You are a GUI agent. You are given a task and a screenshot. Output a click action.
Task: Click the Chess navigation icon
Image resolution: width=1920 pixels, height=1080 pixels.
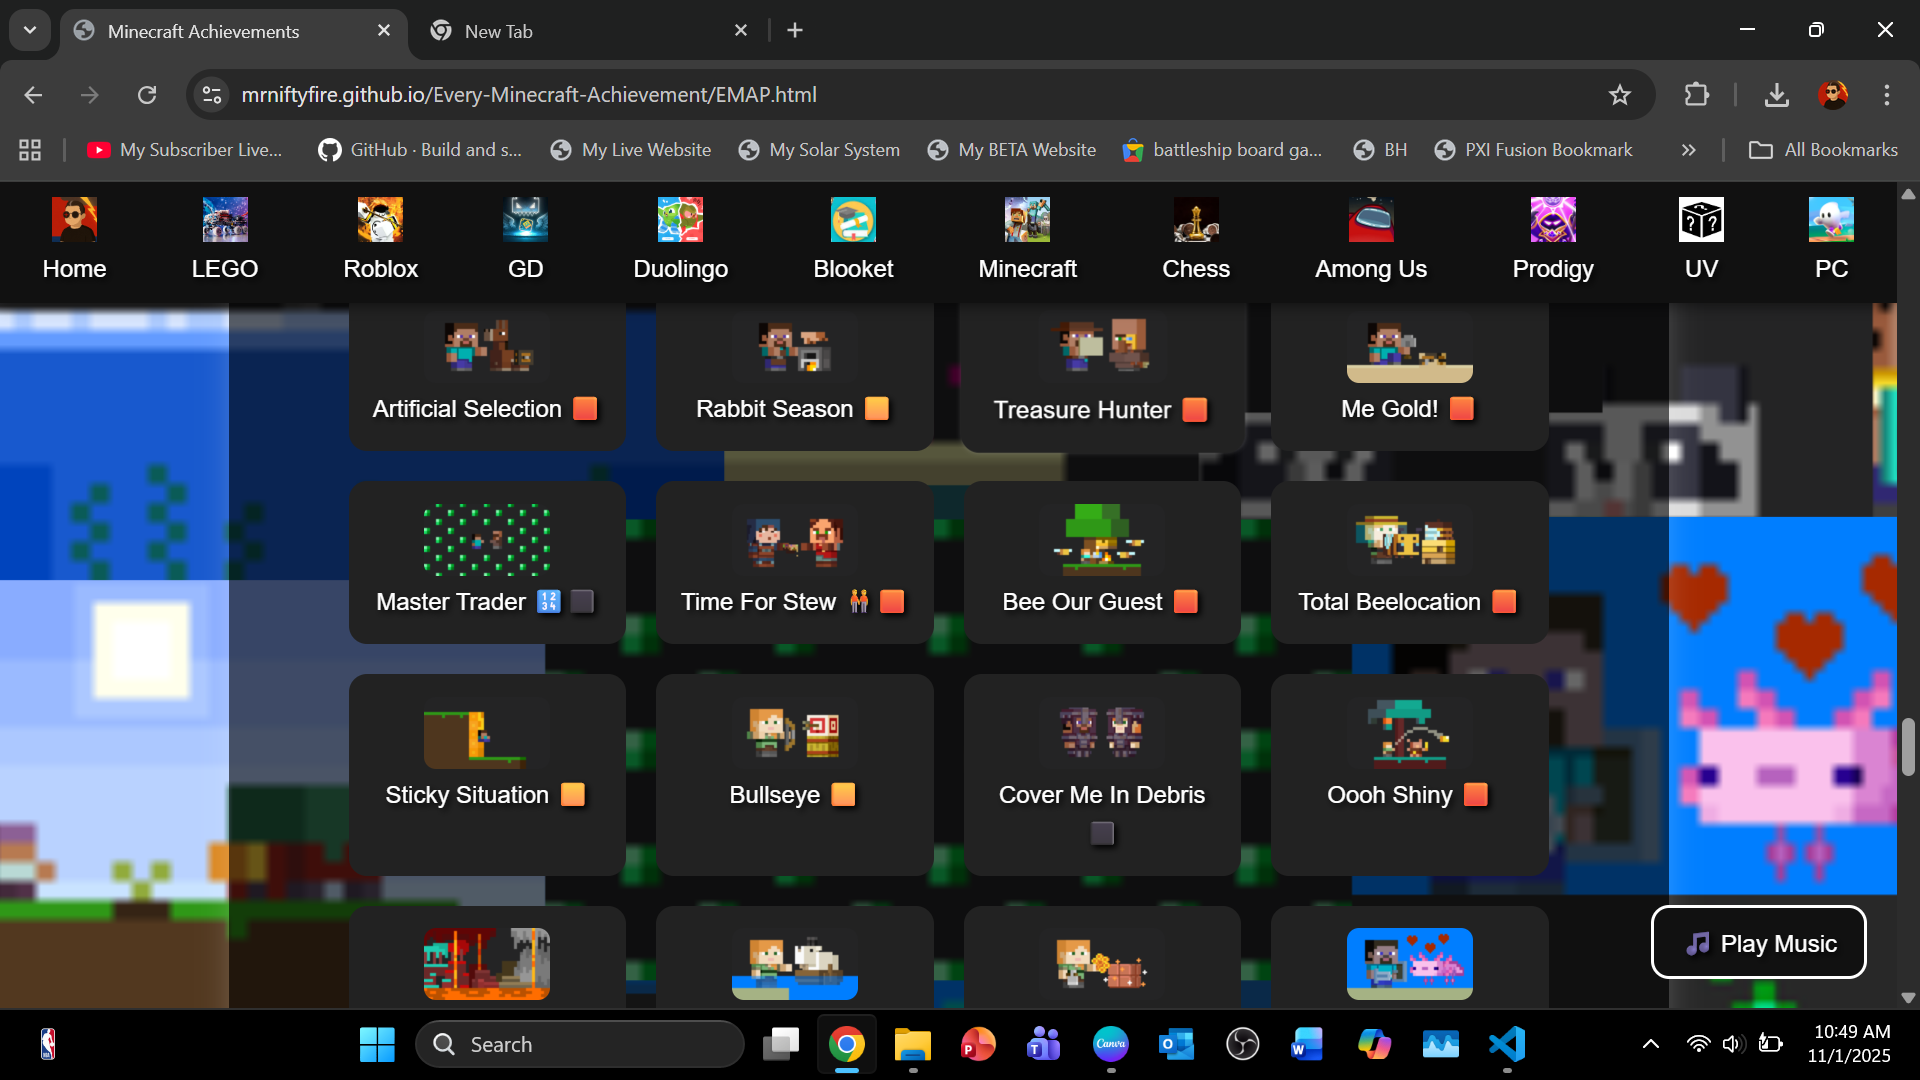(x=1195, y=220)
